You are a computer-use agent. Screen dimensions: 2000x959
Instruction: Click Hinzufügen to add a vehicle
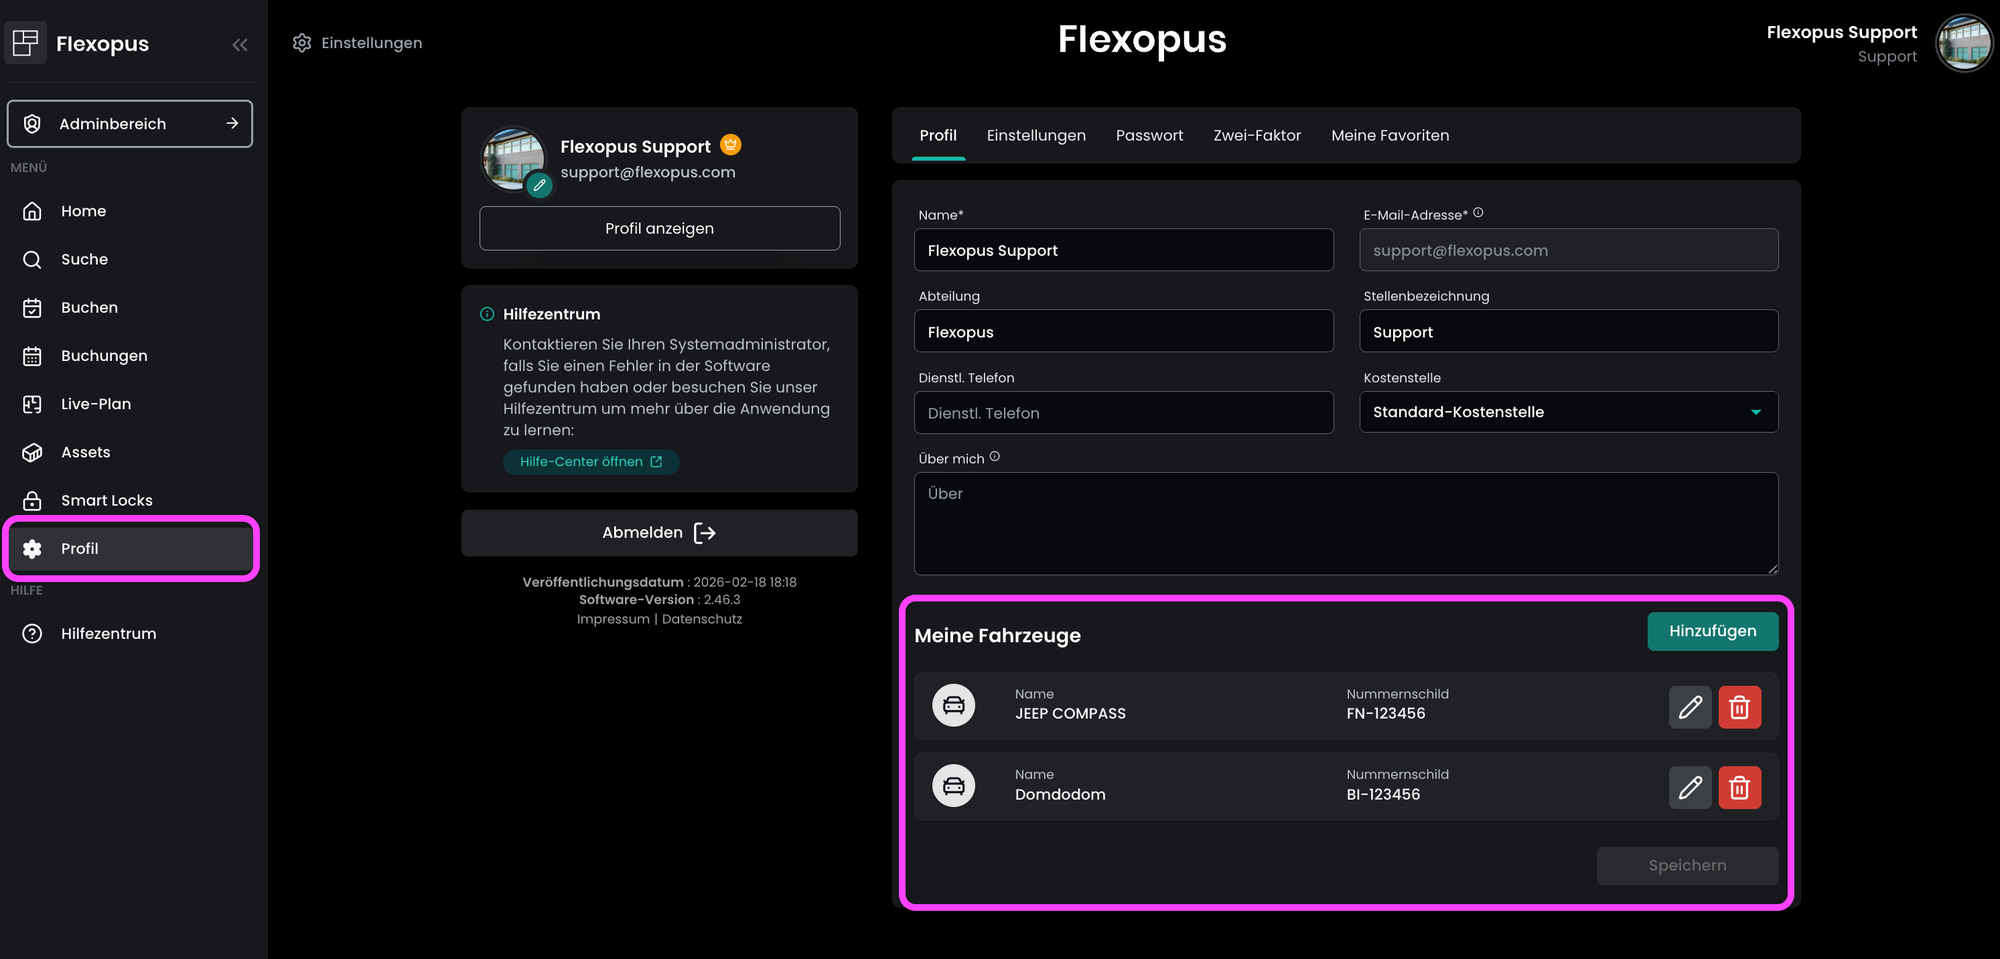1712,631
